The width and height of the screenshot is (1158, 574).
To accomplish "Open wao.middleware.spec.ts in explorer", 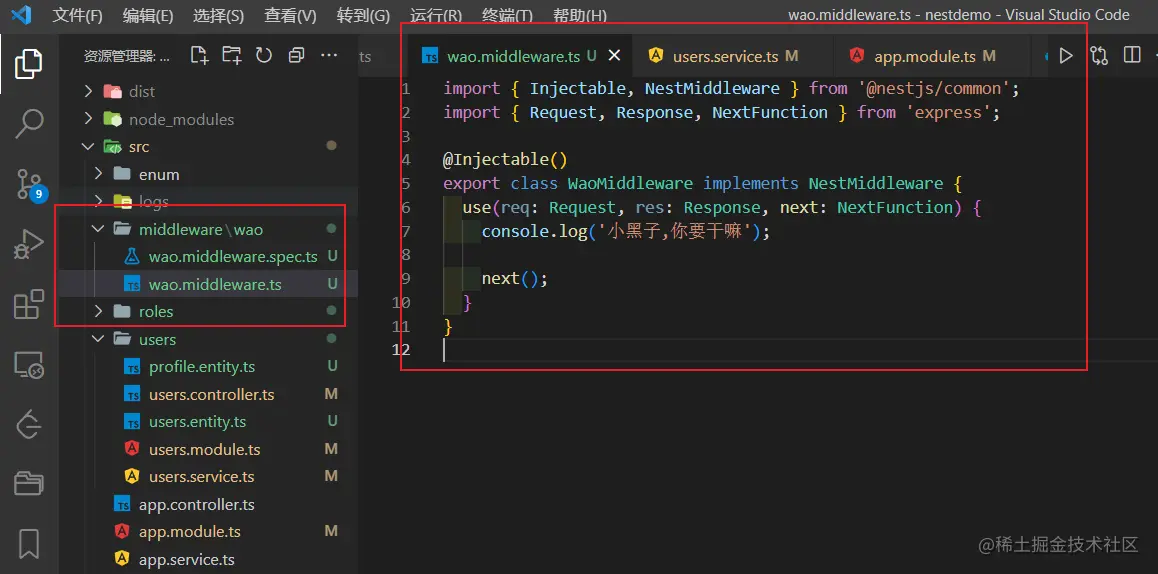I will point(233,257).
